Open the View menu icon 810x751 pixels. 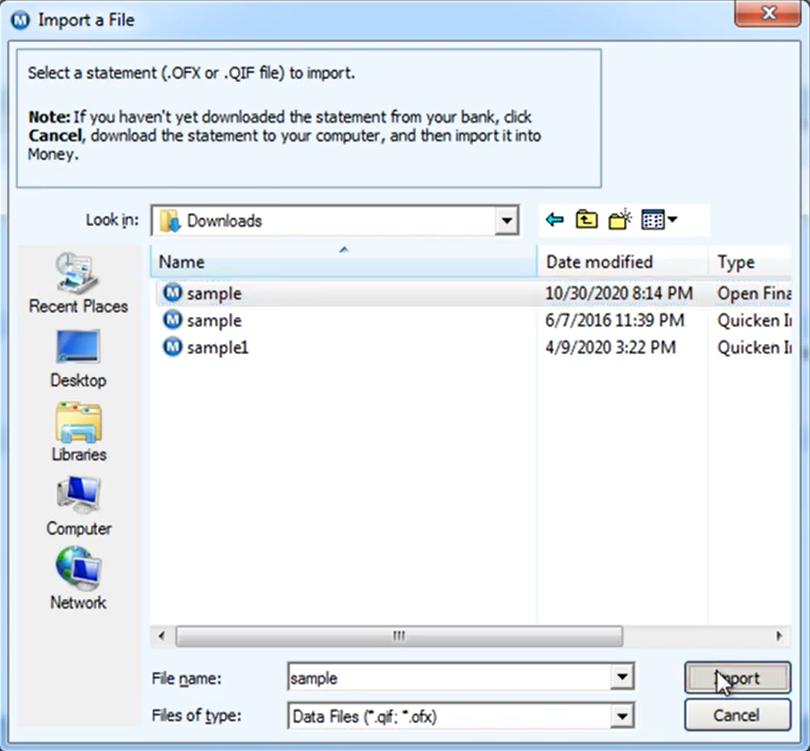(x=659, y=220)
